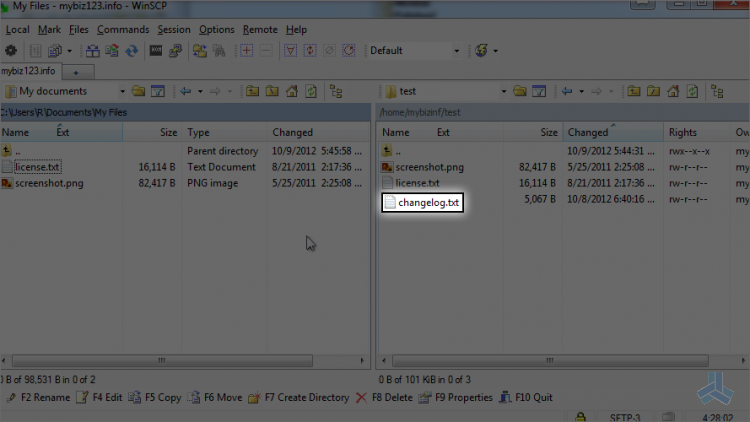750x422 pixels.
Task: Open Preferences with the gear icon
Action: point(11,50)
